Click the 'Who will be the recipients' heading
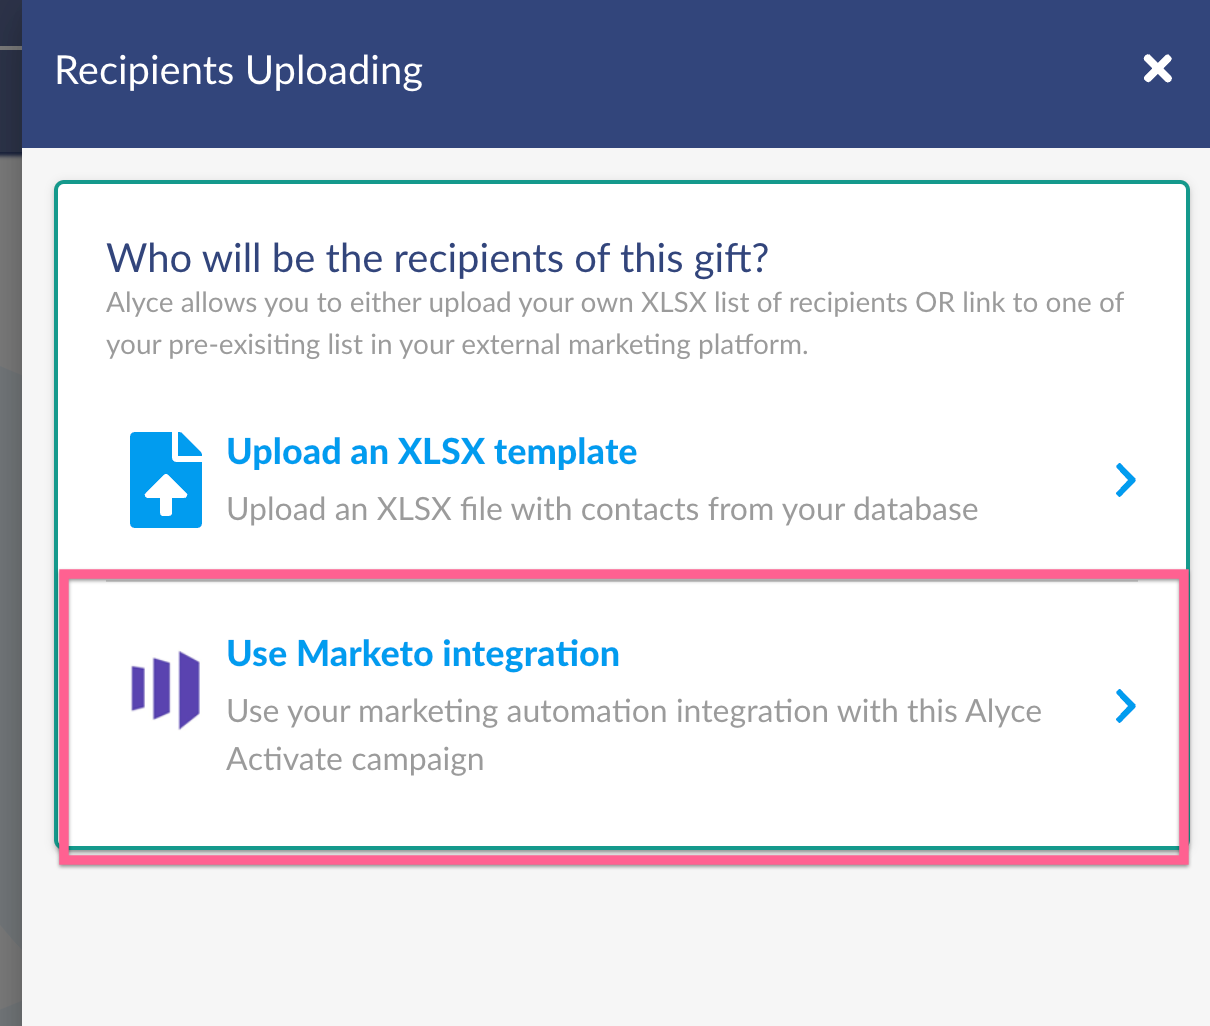Image resolution: width=1210 pixels, height=1026 pixels. [x=438, y=258]
